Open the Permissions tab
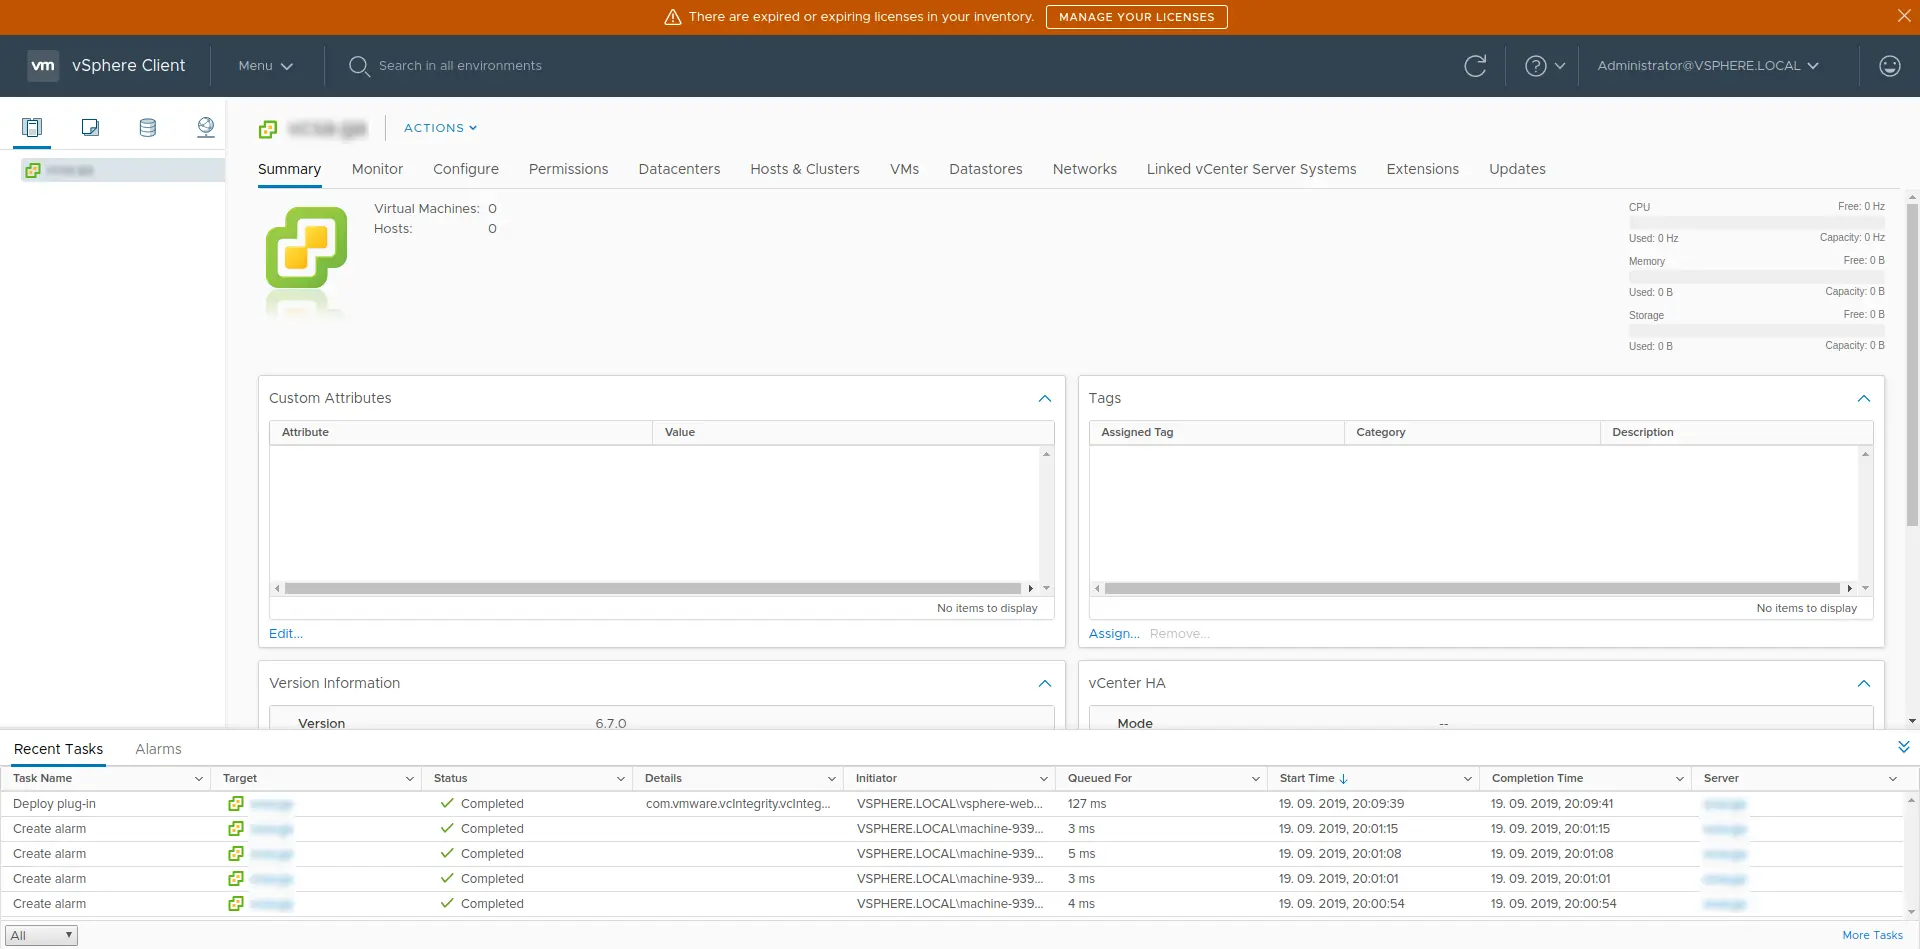The width and height of the screenshot is (1920, 949). pyautogui.click(x=568, y=169)
